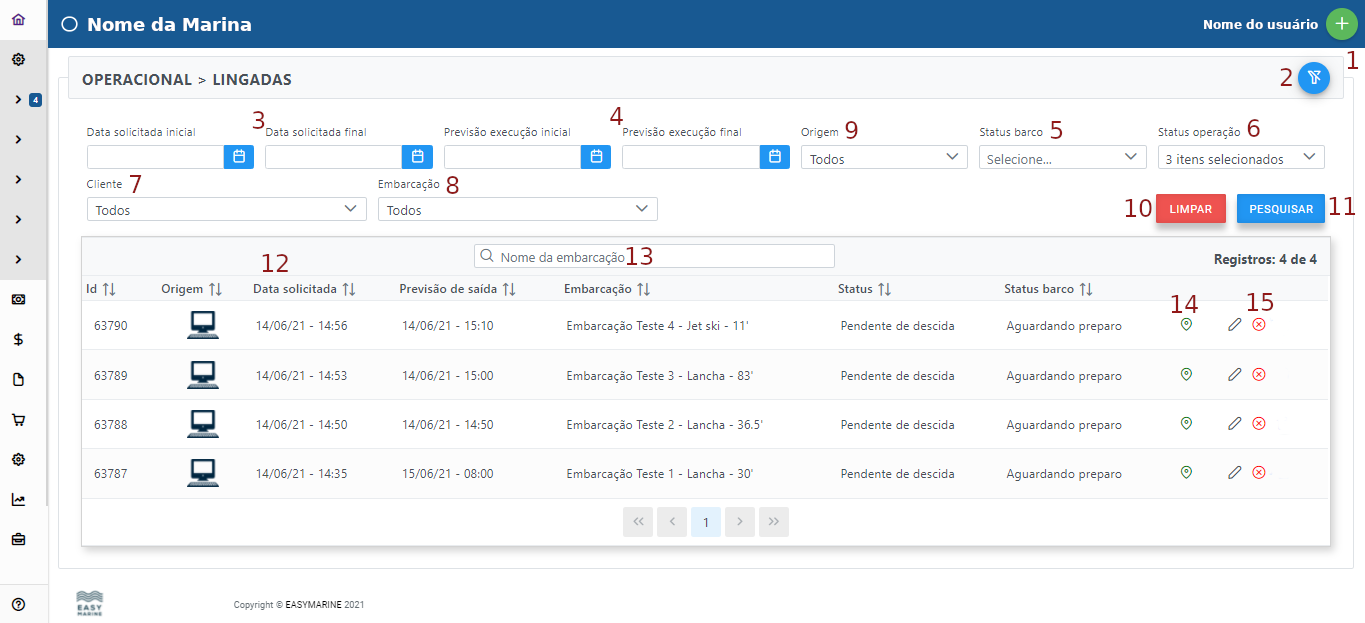
Task: Open calendar for Data solicitada inicial
Action: pyautogui.click(x=239, y=157)
